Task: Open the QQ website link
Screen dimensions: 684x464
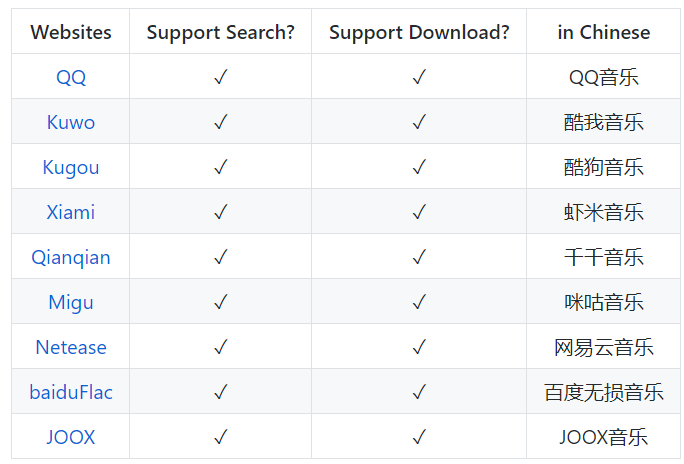Action: click(x=71, y=77)
